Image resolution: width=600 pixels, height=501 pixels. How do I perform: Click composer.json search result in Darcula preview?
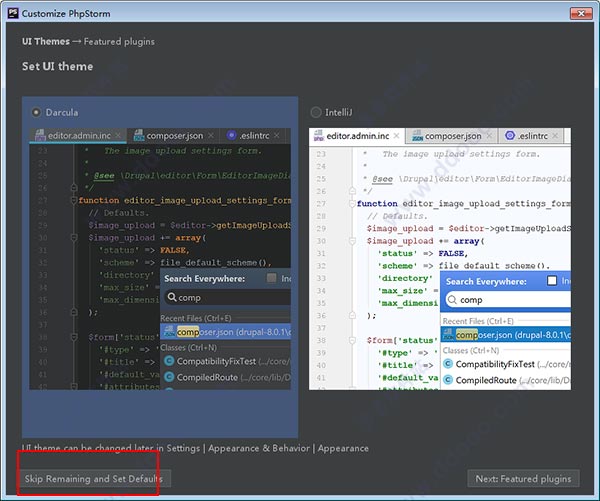coord(225,331)
